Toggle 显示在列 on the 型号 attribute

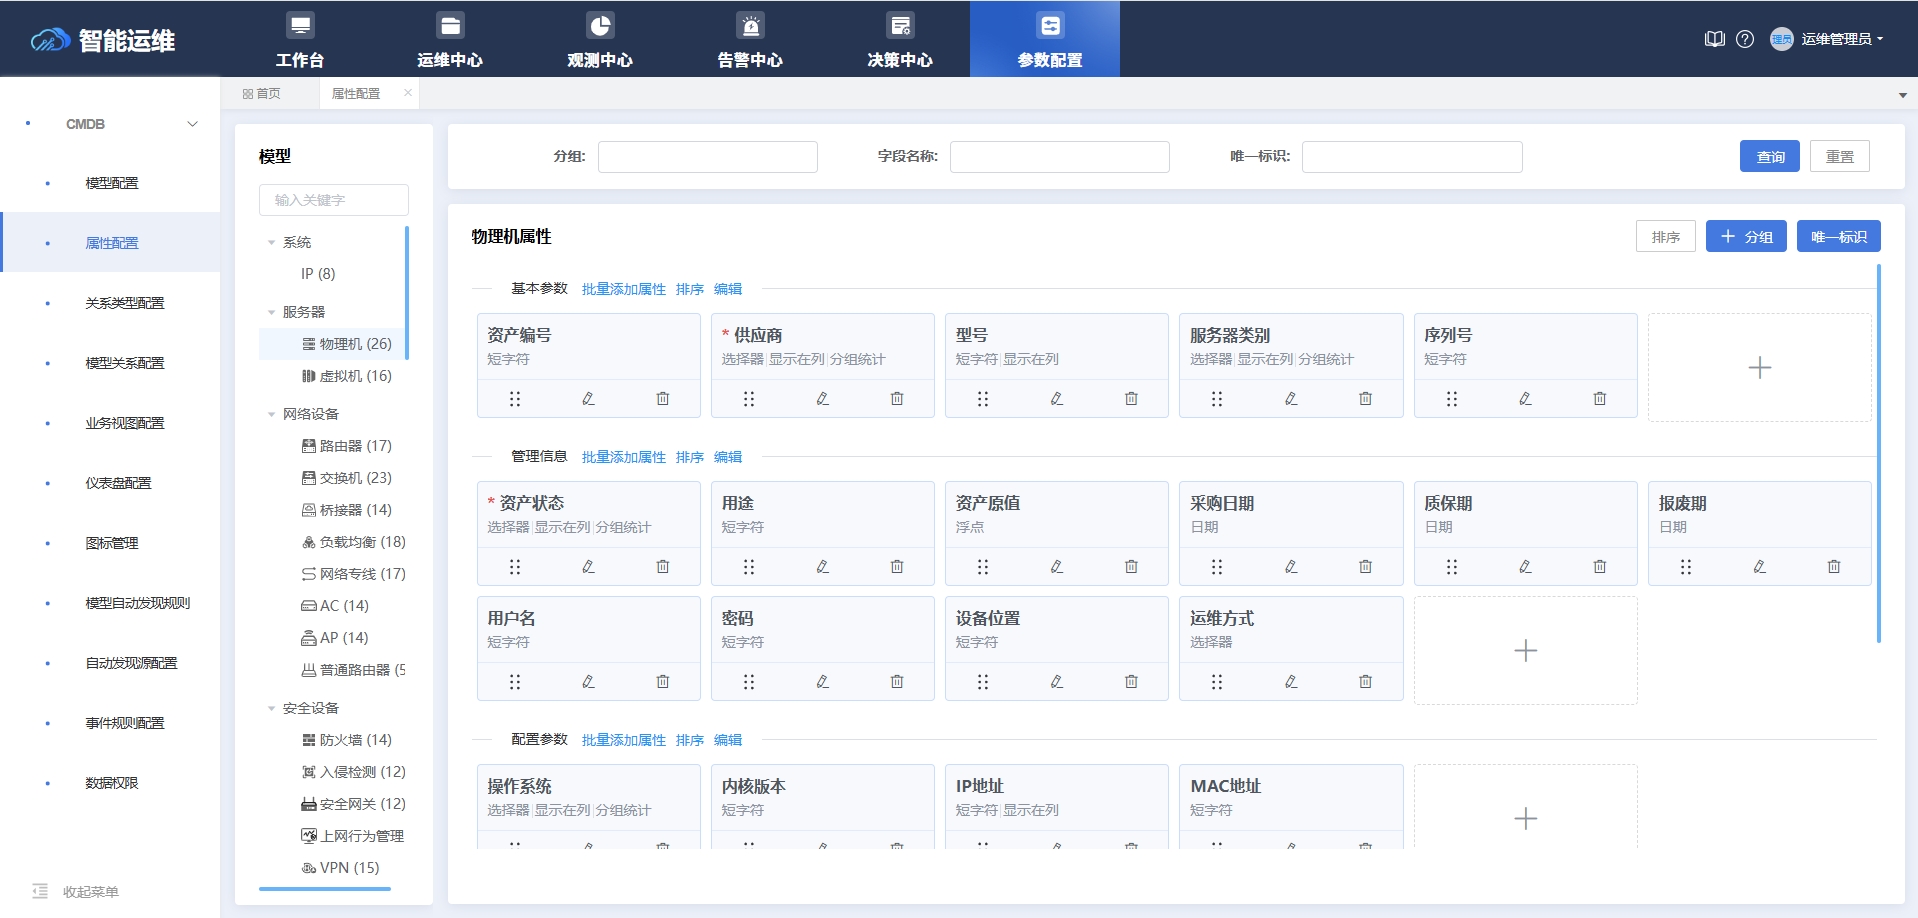1029,359
